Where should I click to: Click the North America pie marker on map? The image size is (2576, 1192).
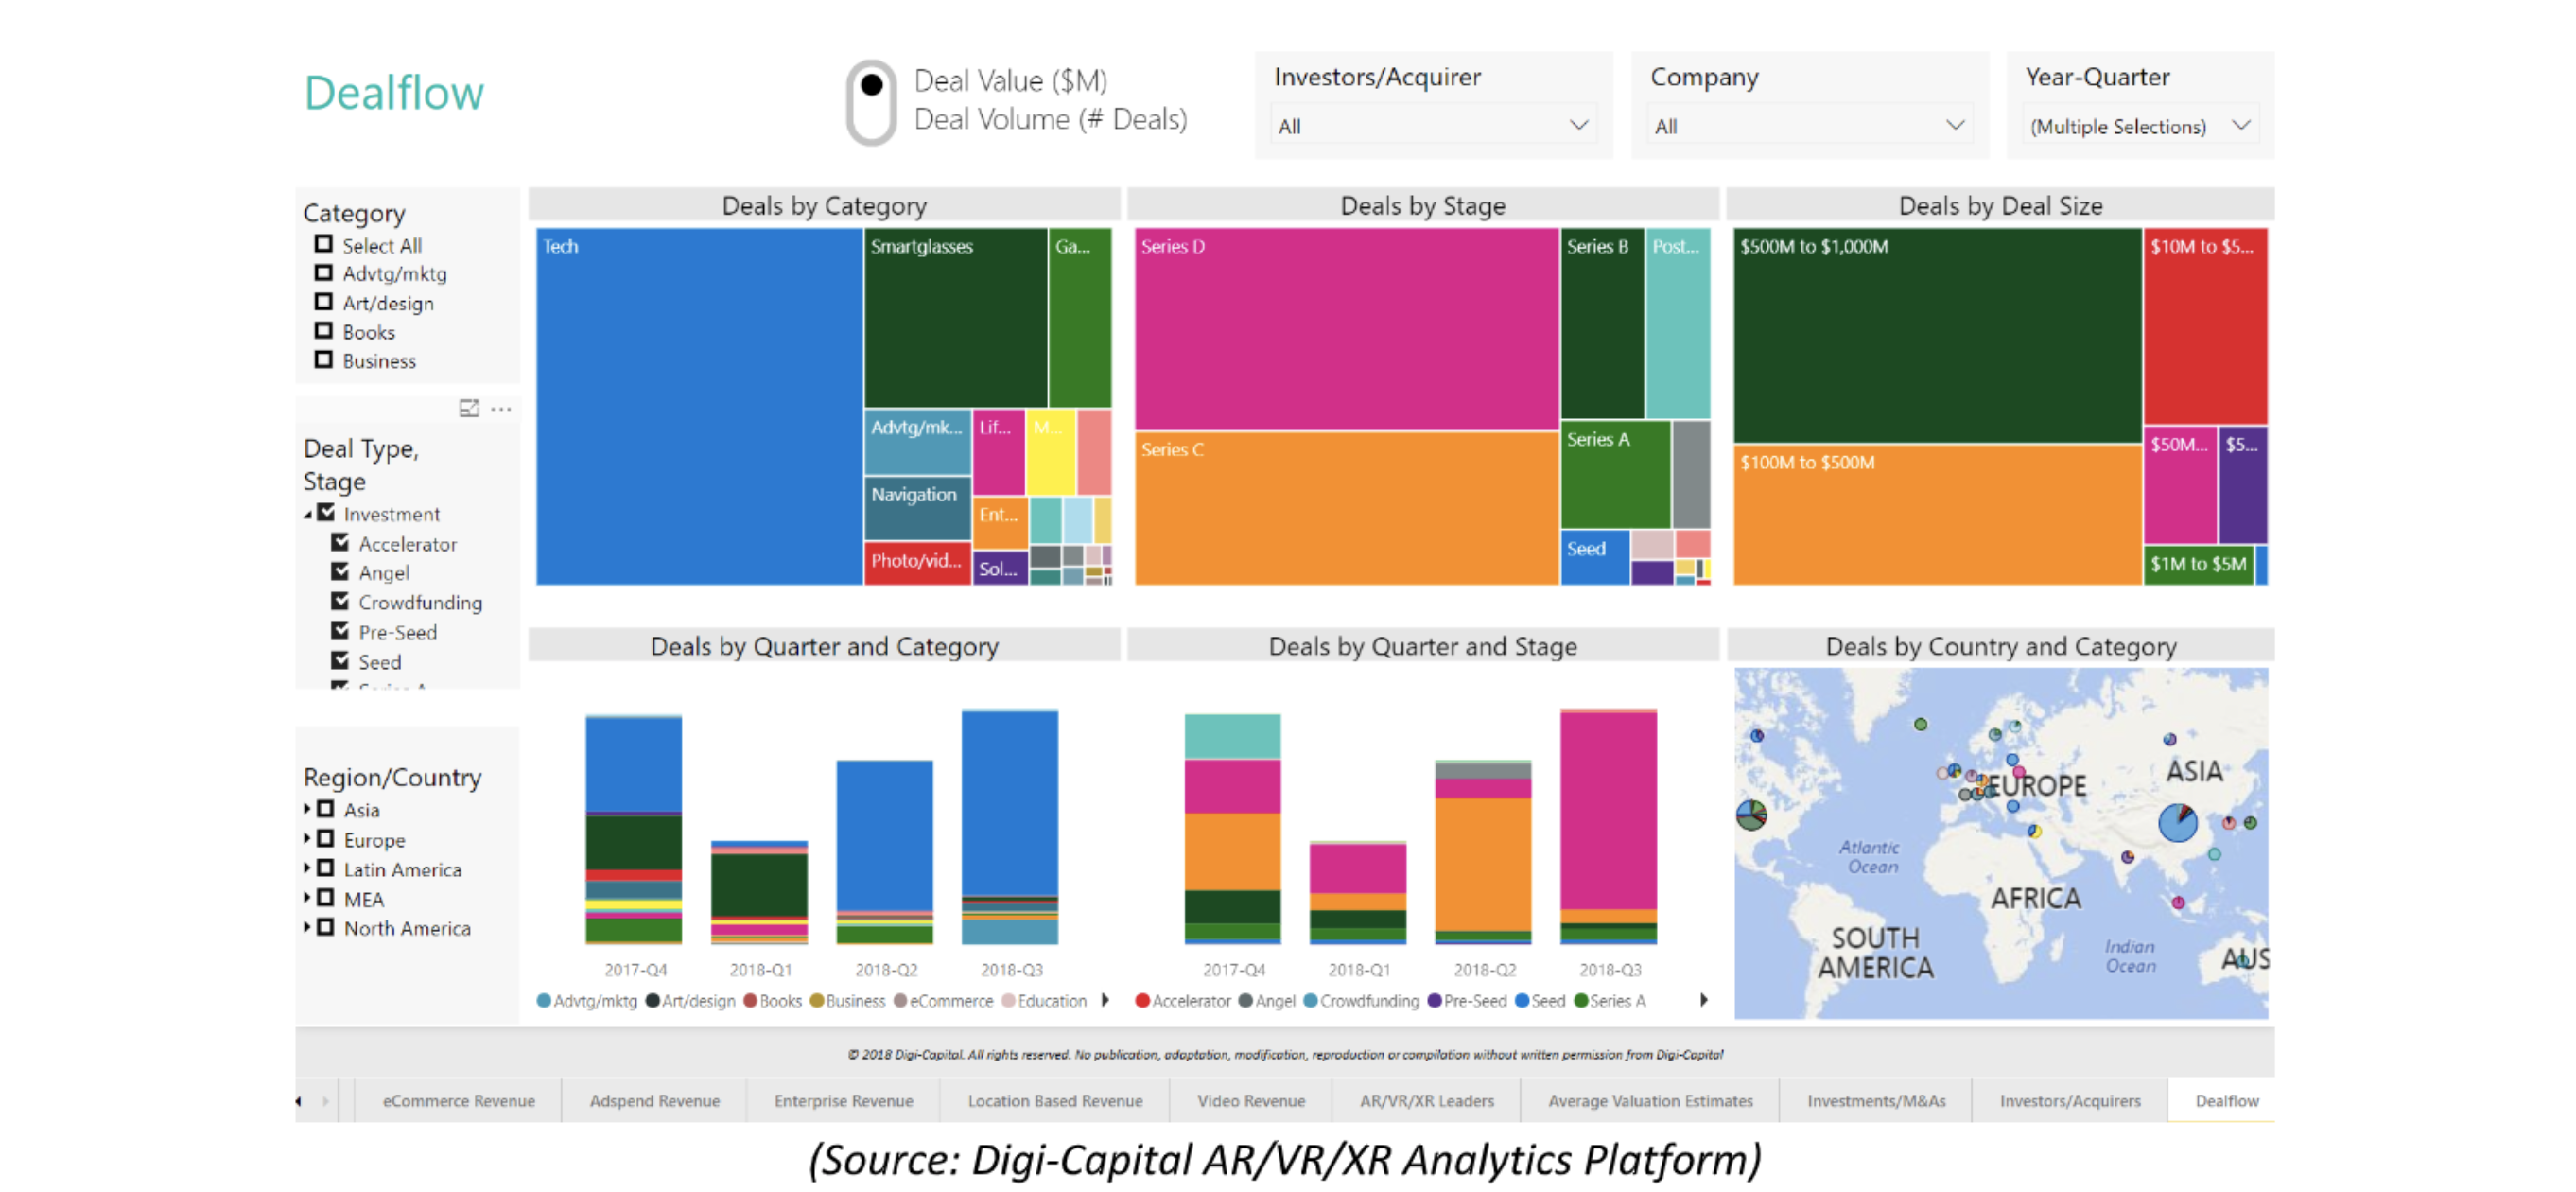(x=1751, y=815)
